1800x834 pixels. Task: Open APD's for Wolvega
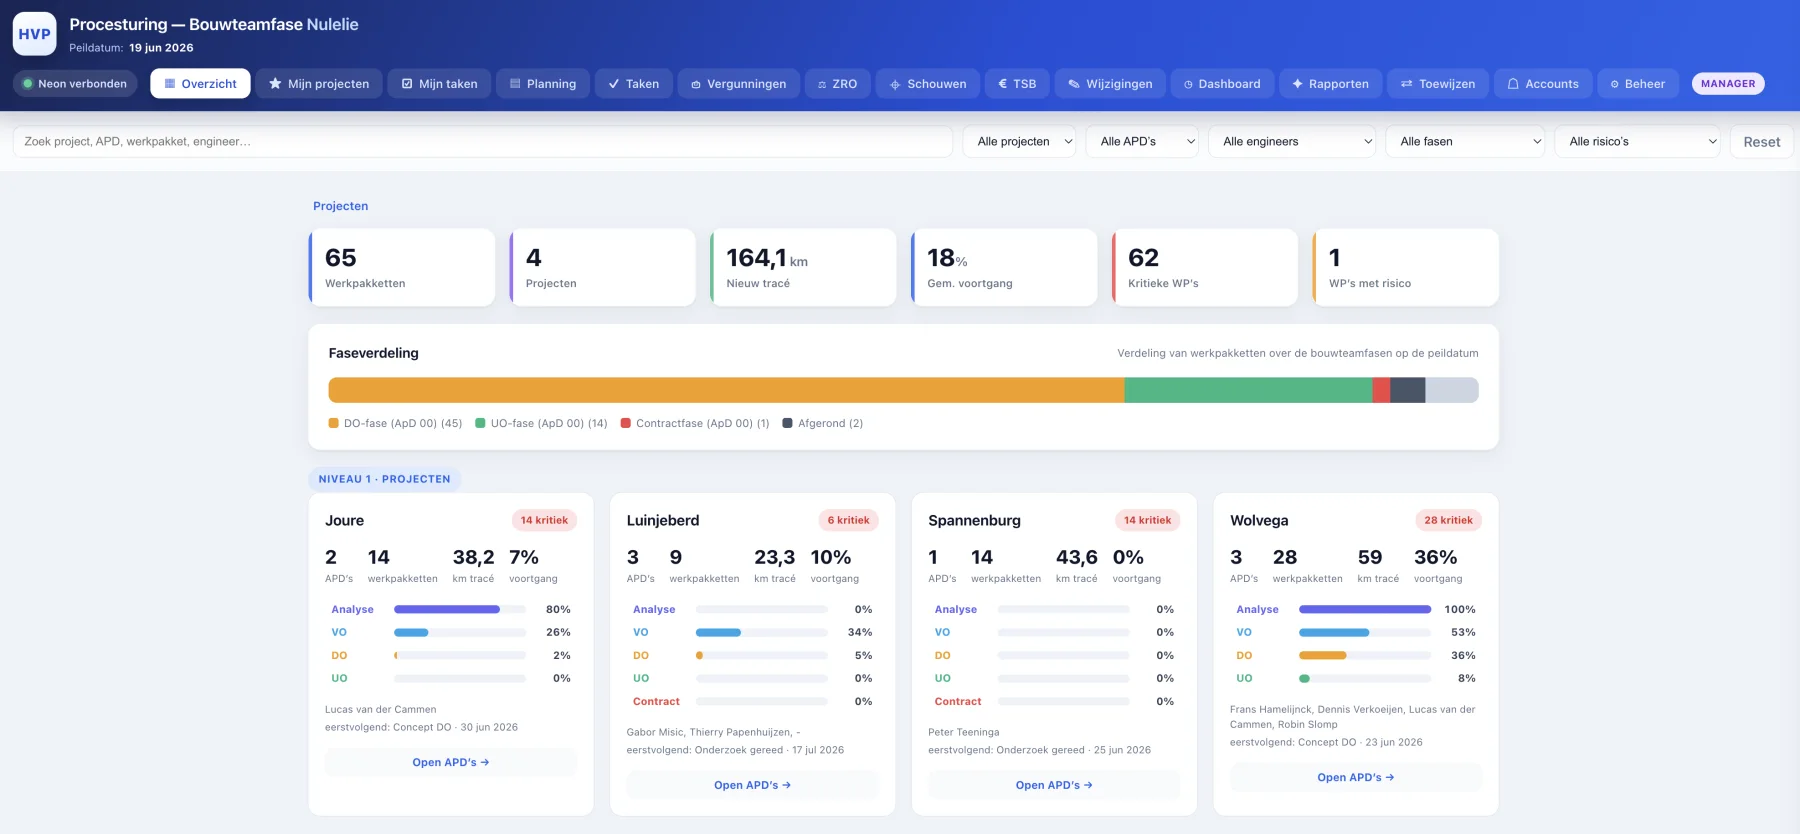(x=1356, y=777)
